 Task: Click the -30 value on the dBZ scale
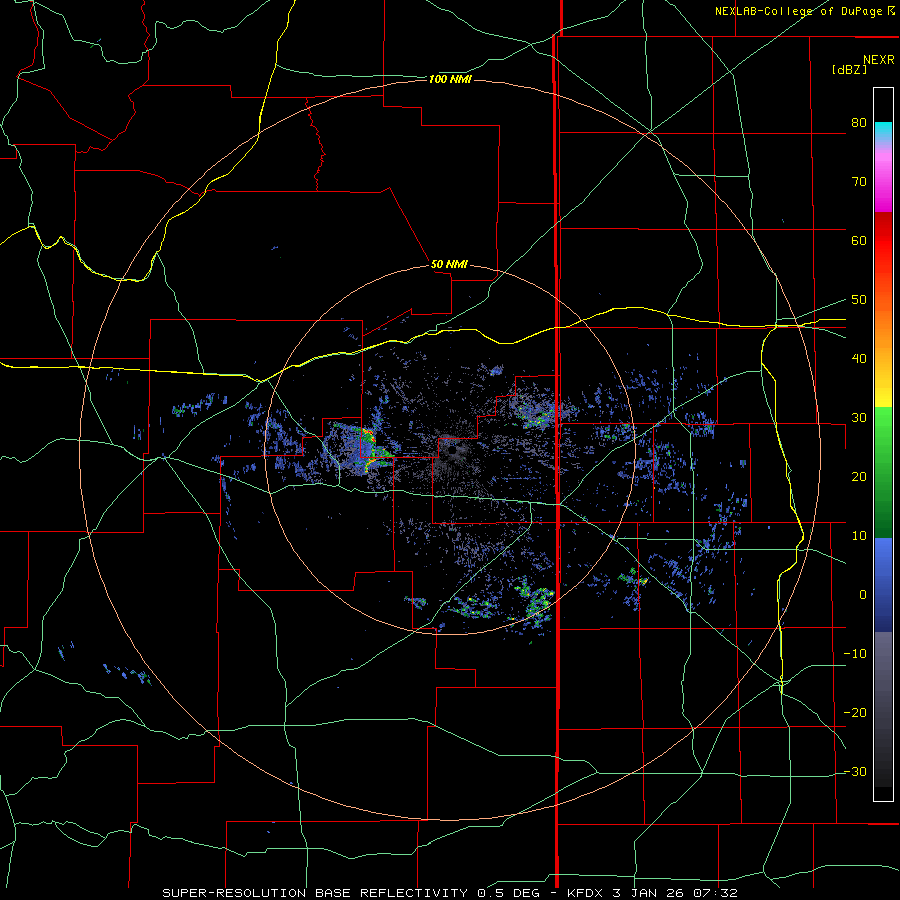pyautogui.click(x=855, y=772)
